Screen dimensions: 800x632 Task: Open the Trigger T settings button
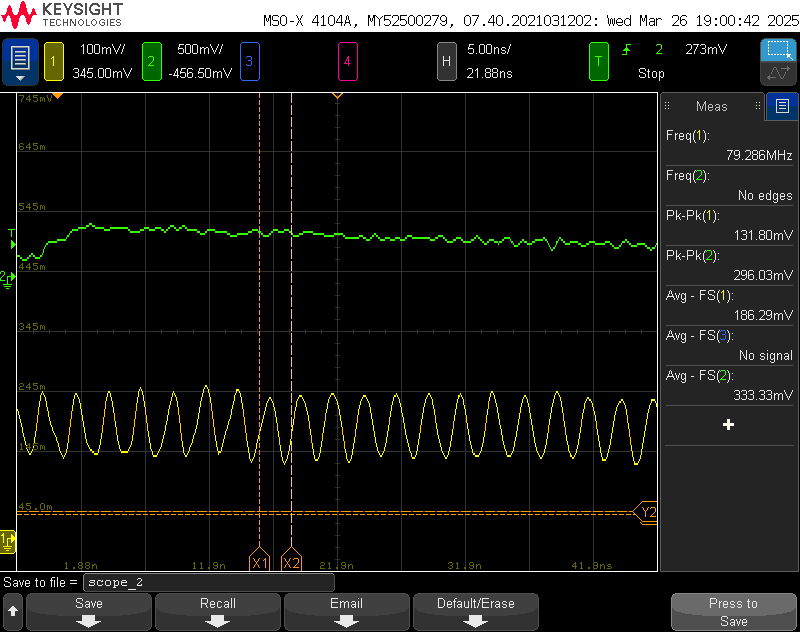point(598,61)
